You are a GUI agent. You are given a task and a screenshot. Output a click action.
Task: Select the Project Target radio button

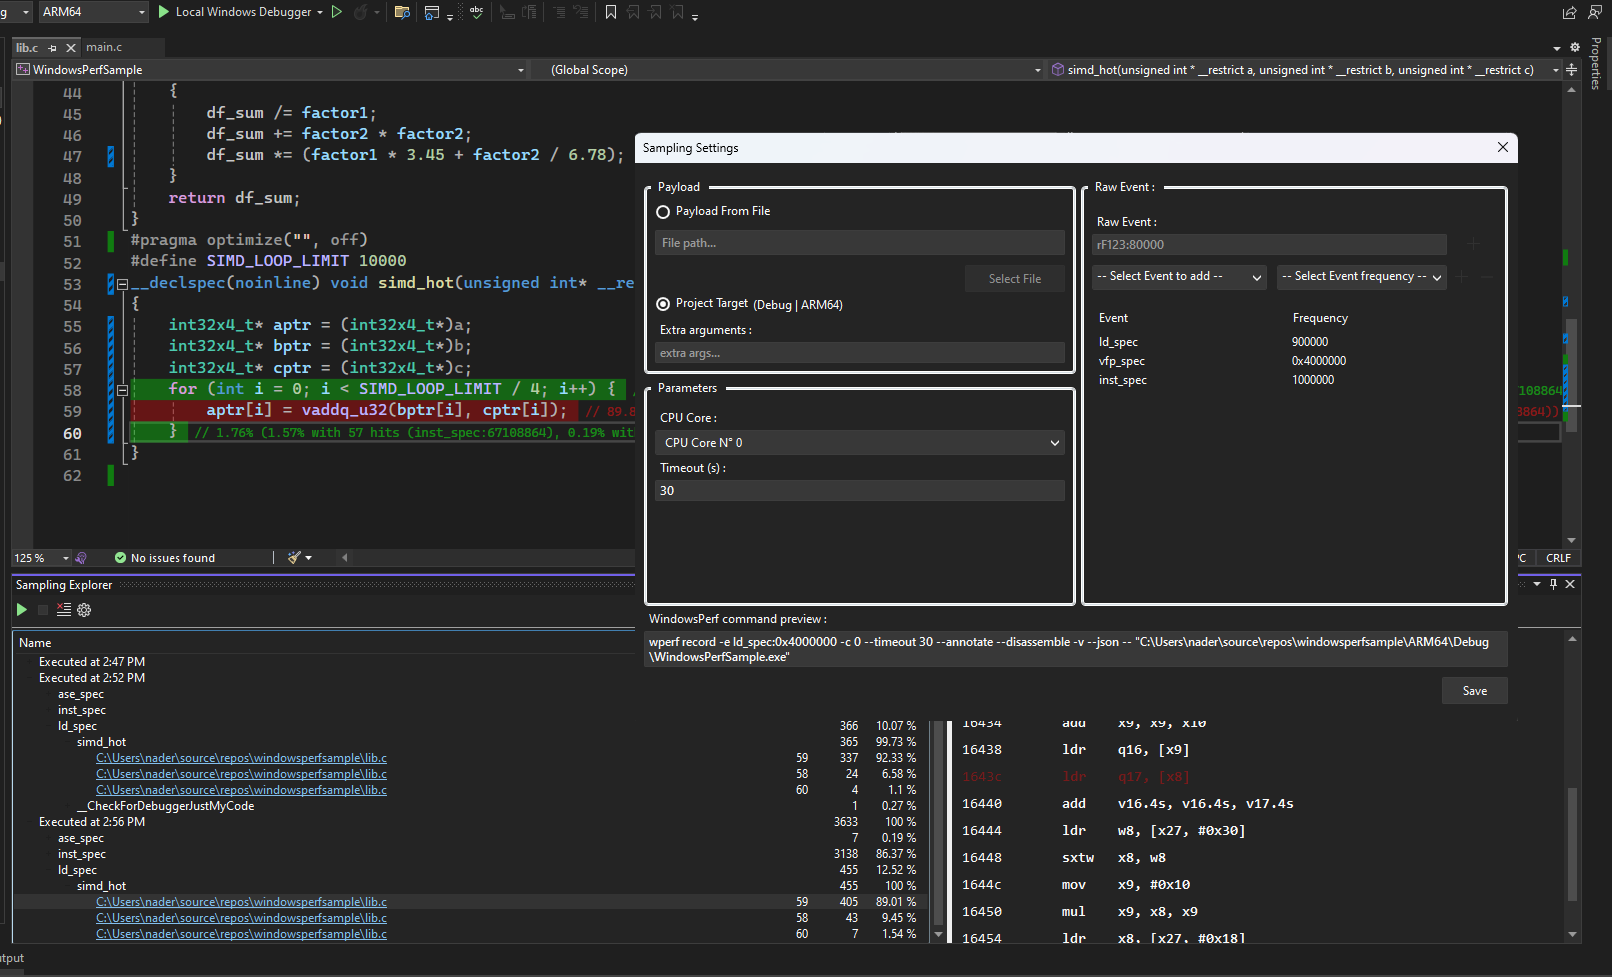pyautogui.click(x=663, y=303)
